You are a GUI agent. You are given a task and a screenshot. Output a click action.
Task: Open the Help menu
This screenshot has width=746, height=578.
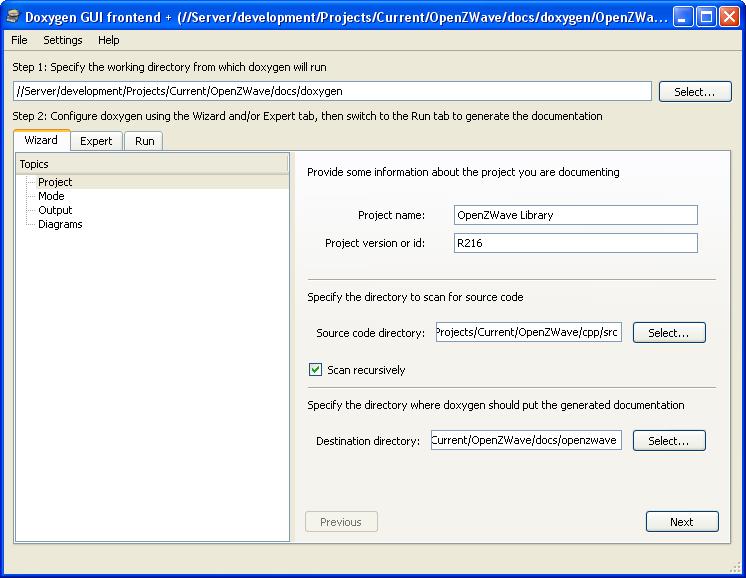click(x=108, y=40)
